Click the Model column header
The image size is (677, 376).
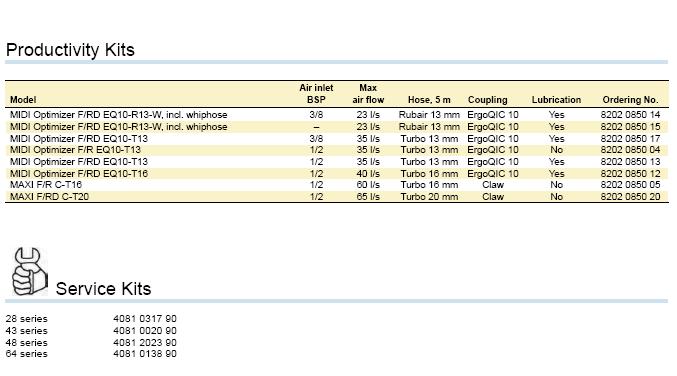[x=23, y=100]
